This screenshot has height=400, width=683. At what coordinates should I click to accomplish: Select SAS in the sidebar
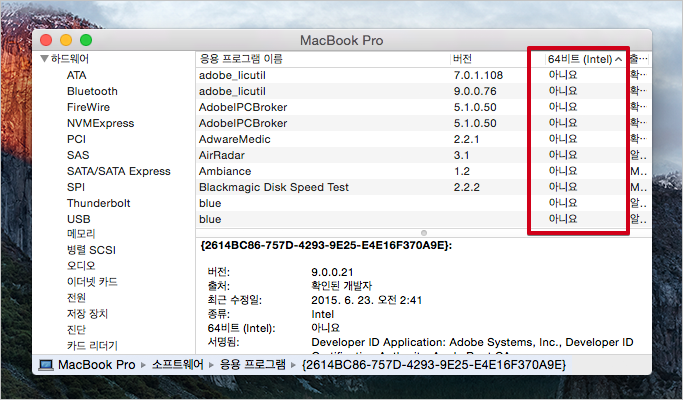pos(78,155)
